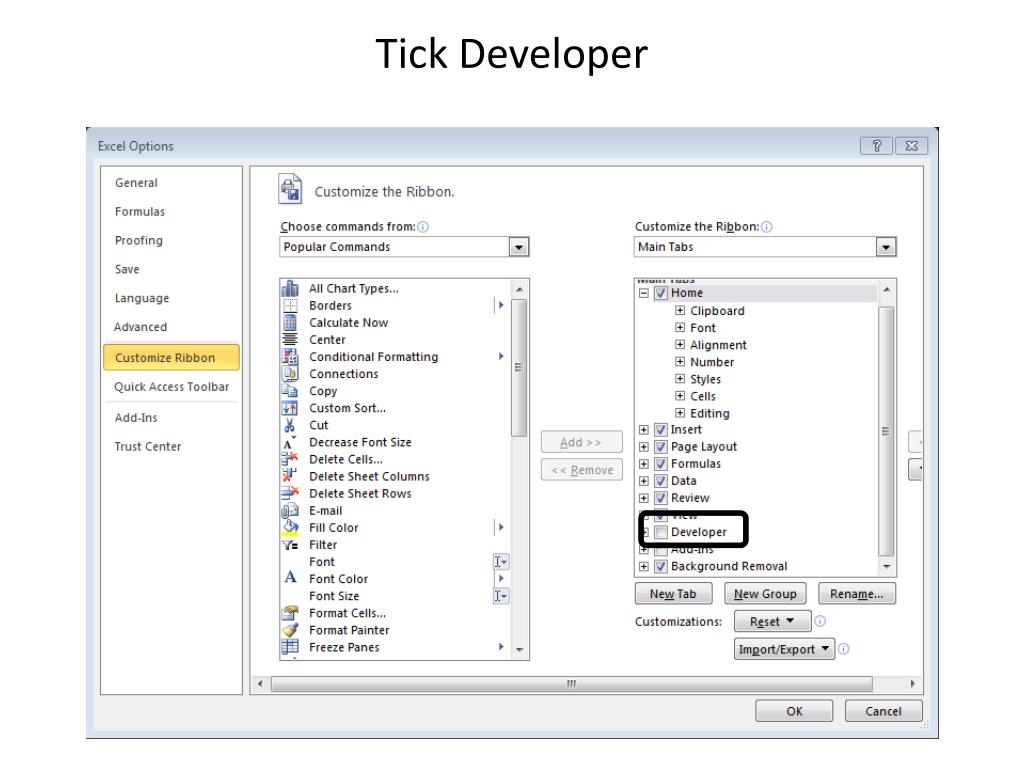Open the Reset dropdown button
Viewport: 1024px width, 768px height.
click(772, 621)
